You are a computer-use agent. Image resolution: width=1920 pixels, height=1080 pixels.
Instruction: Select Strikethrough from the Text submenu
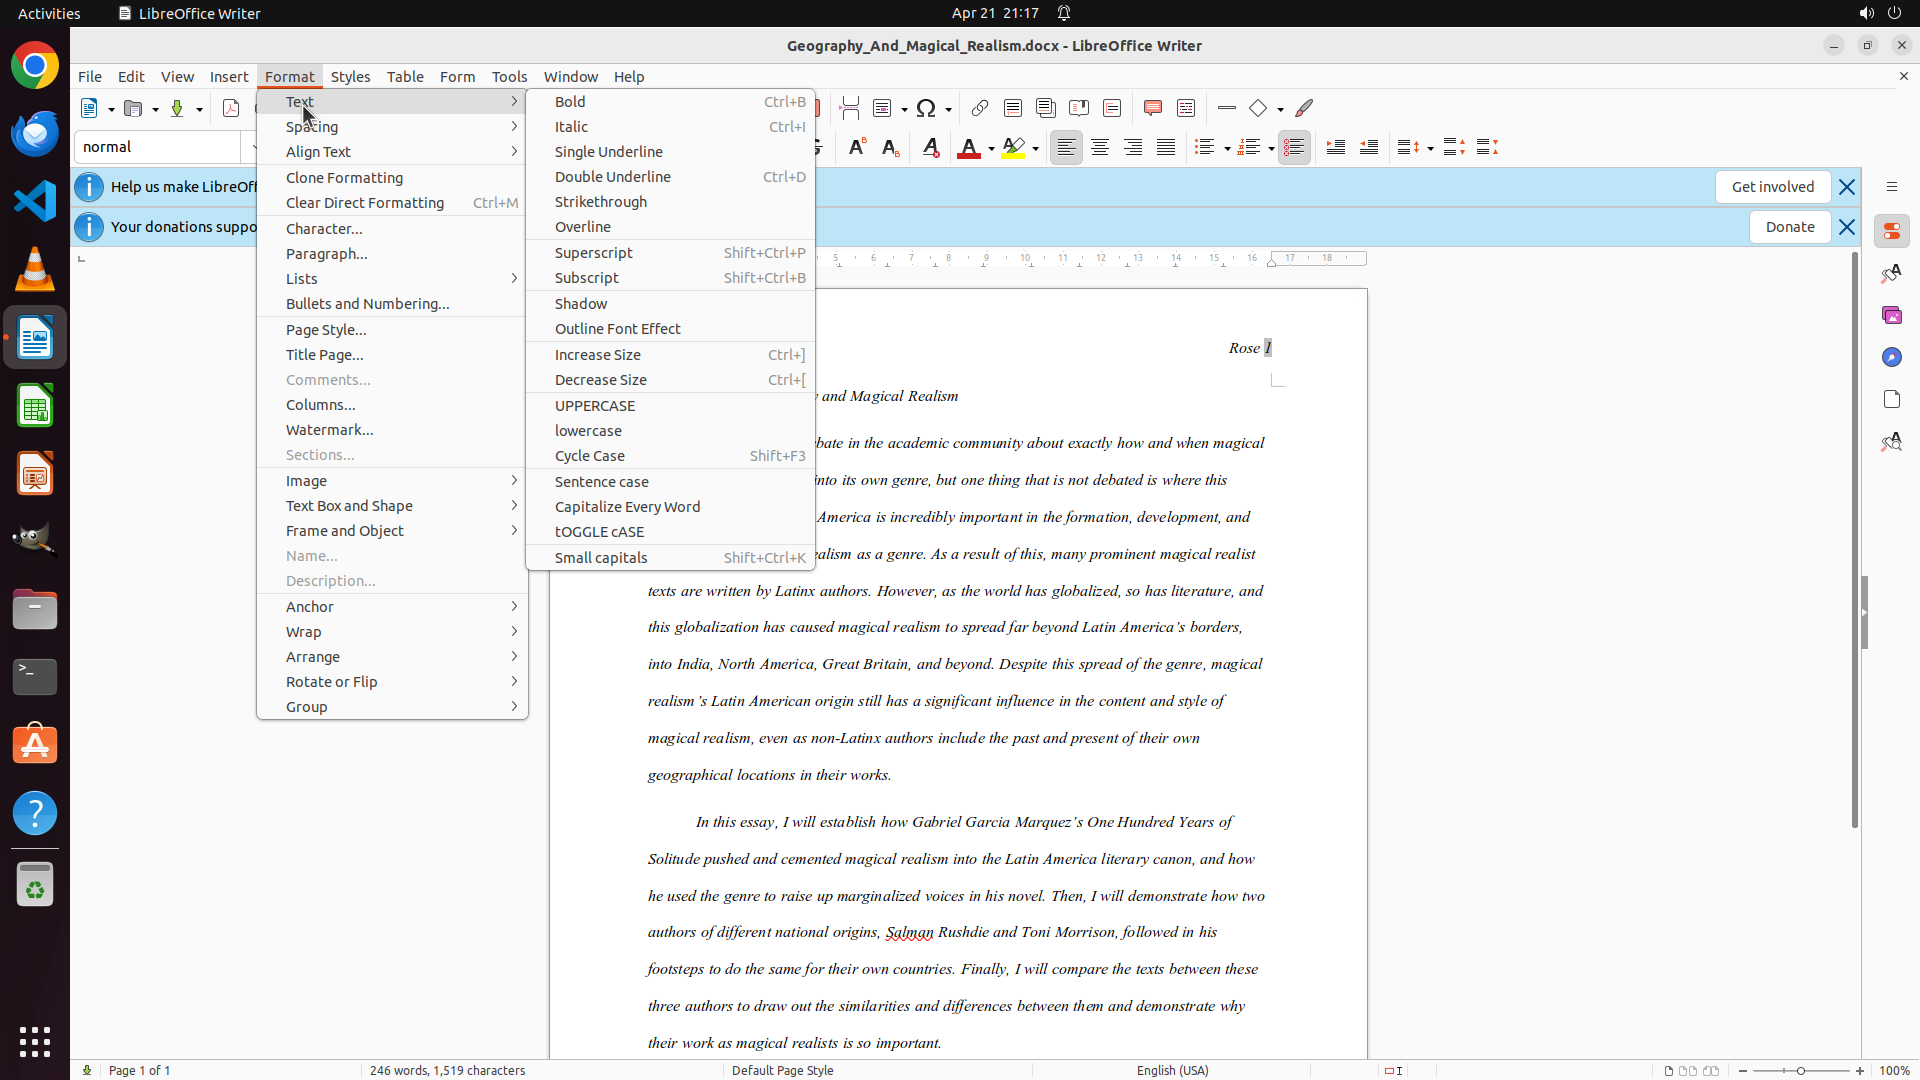(x=600, y=202)
